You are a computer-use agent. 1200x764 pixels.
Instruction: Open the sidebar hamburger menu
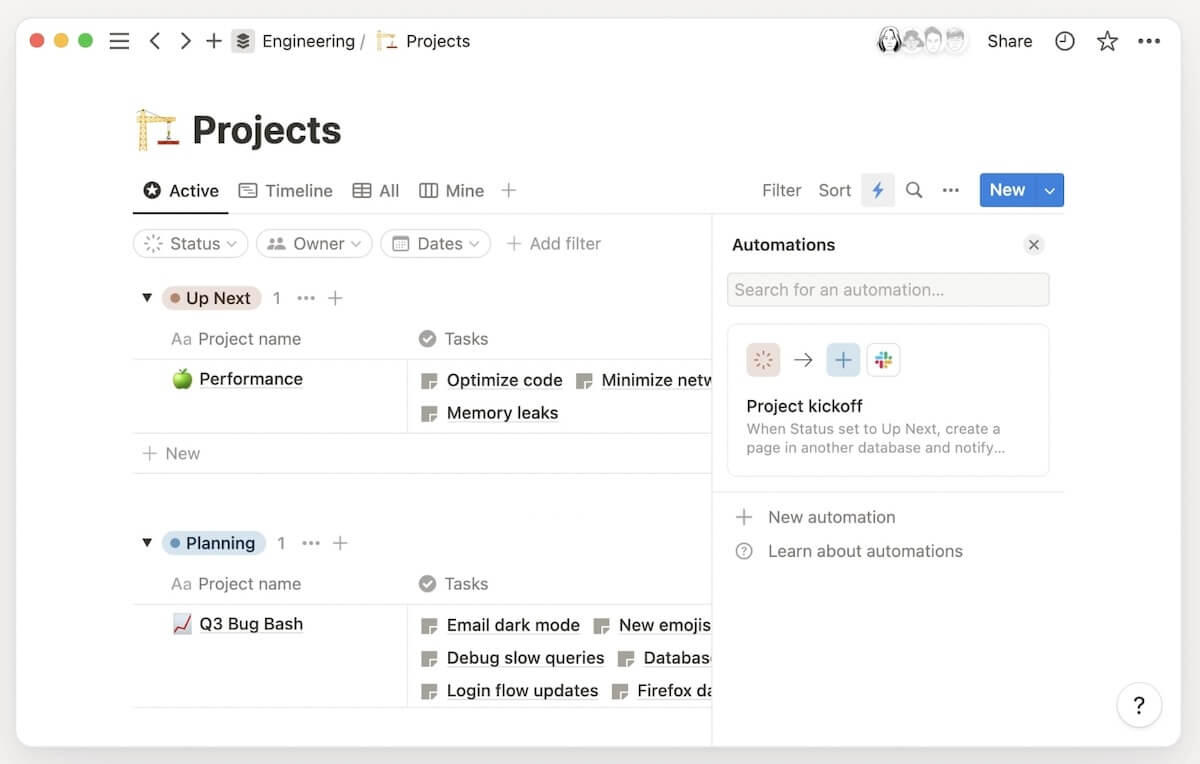coord(119,41)
